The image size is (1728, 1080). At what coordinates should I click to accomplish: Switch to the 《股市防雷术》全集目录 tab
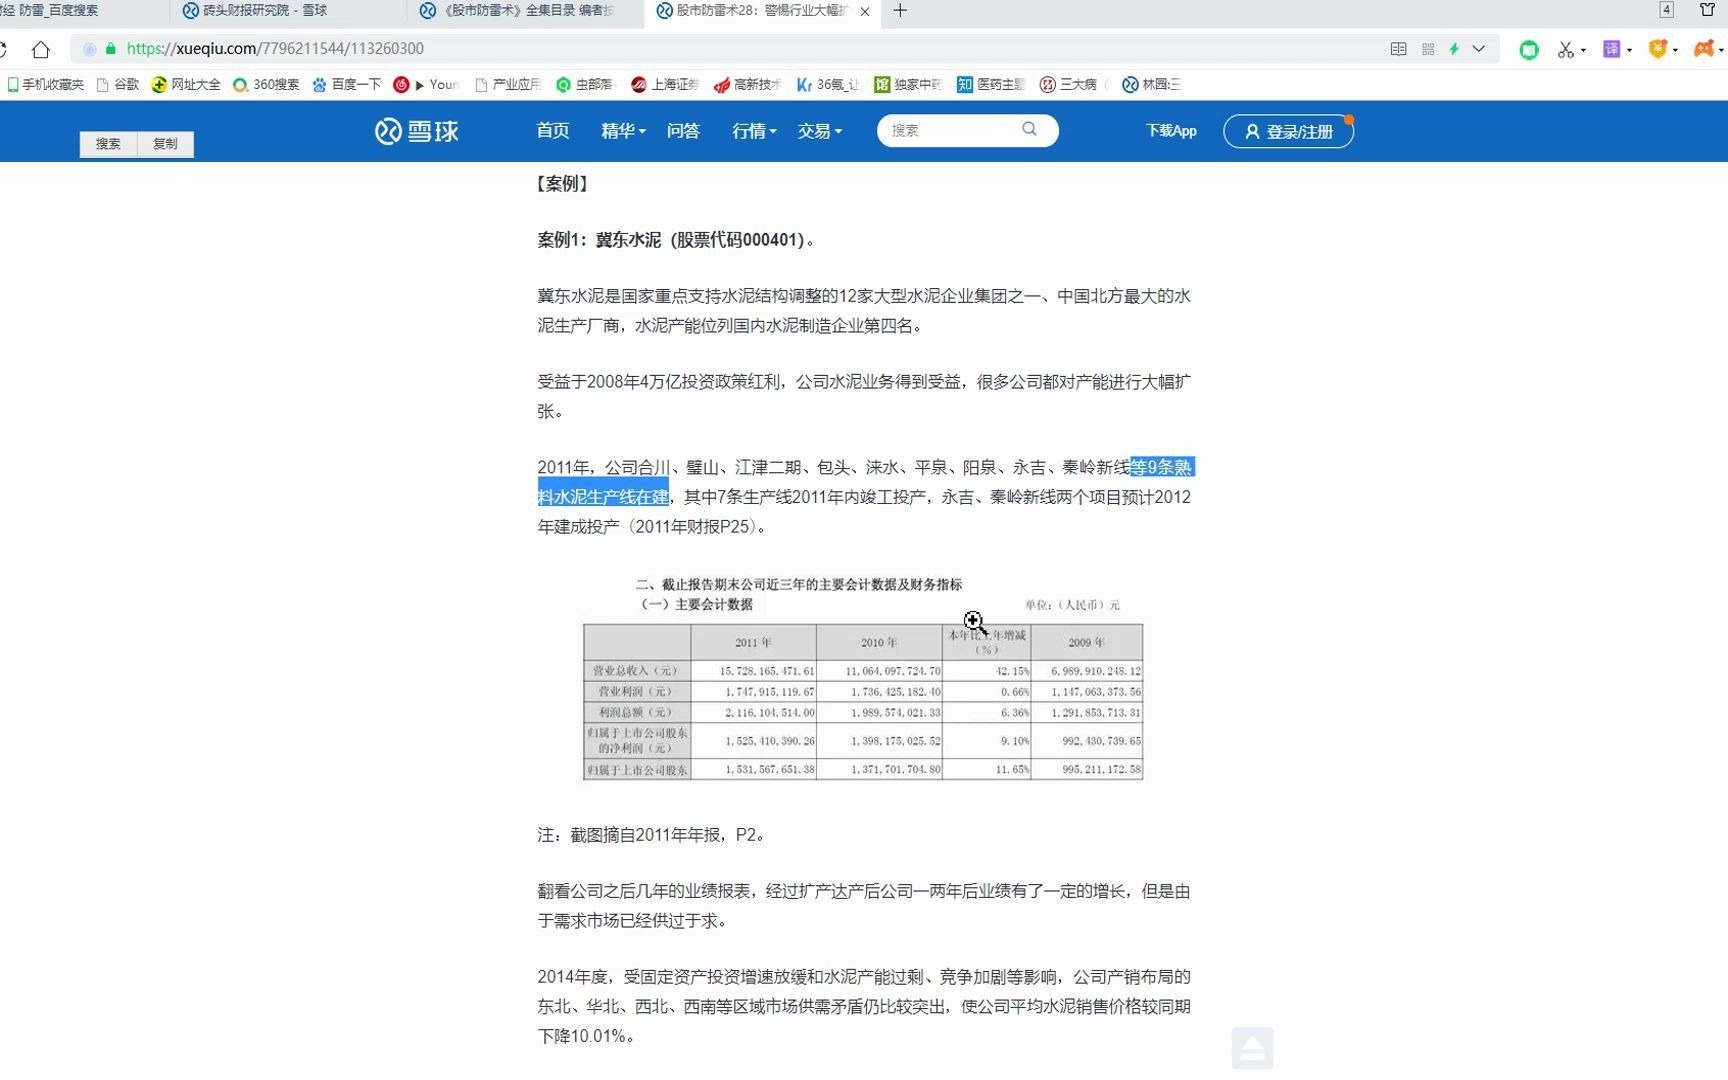coord(525,10)
